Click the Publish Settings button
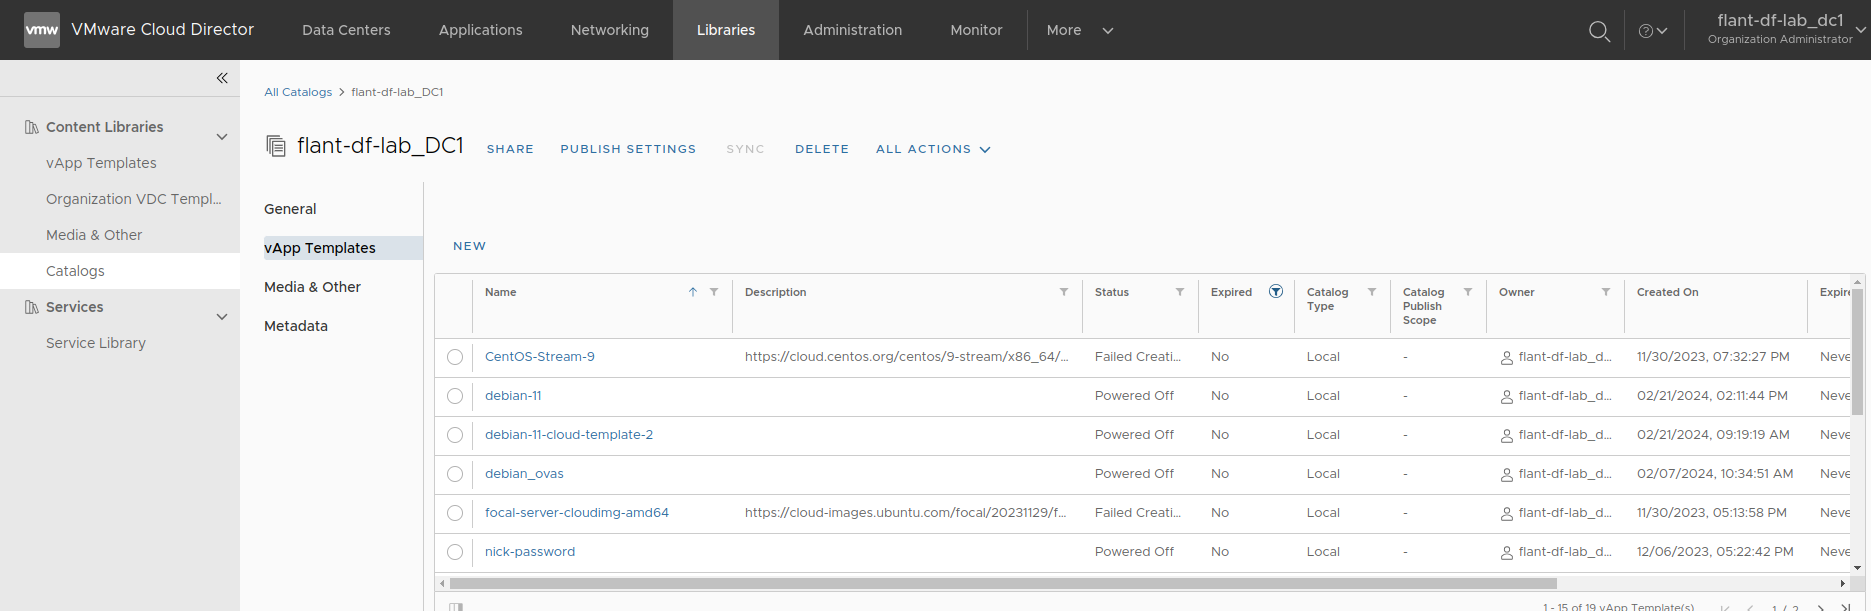 click(x=628, y=149)
